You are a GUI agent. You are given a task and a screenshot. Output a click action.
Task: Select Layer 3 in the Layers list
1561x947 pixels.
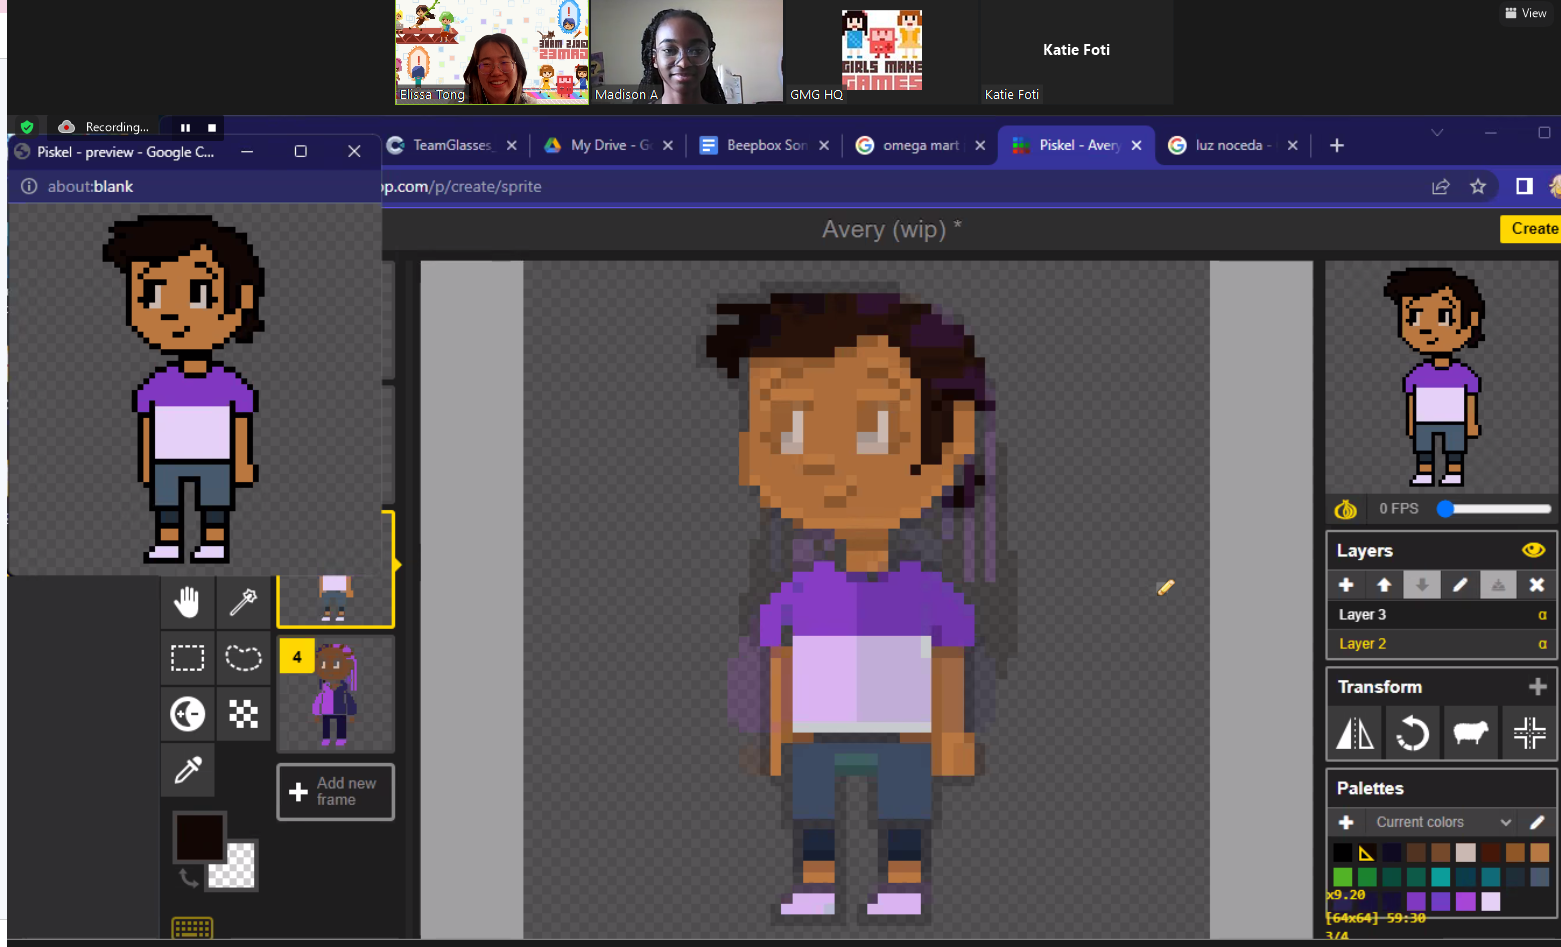pos(1441,615)
